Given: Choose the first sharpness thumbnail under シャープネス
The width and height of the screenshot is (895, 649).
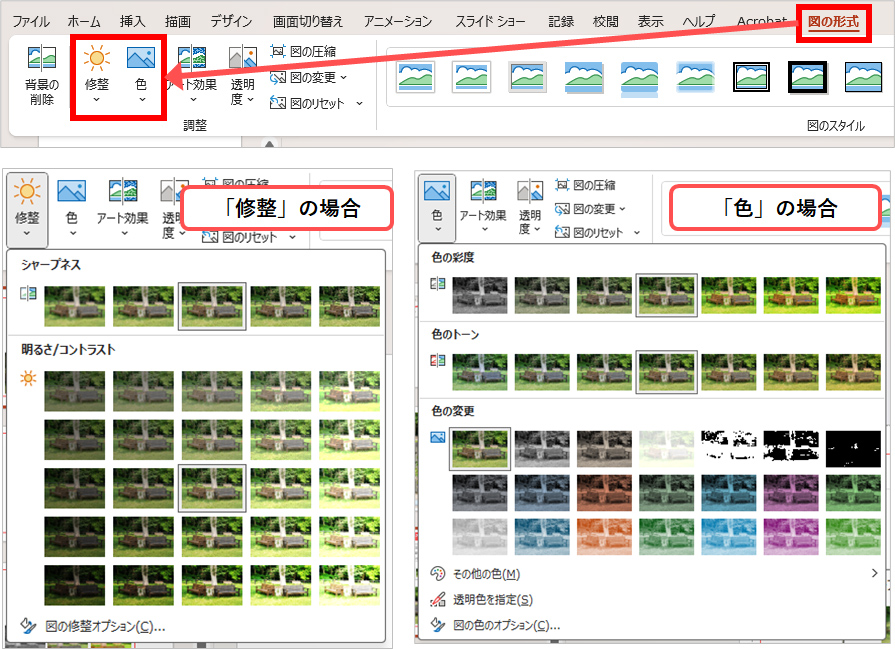Looking at the screenshot, I should click(74, 306).
